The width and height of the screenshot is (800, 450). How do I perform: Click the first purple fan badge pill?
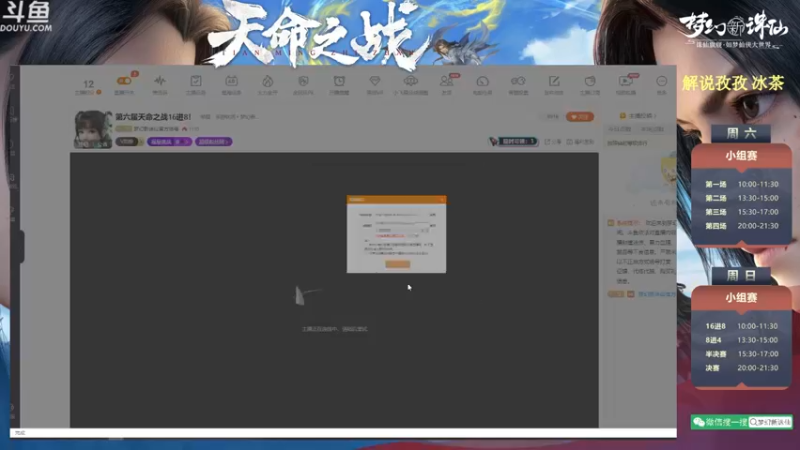point(169,142)
